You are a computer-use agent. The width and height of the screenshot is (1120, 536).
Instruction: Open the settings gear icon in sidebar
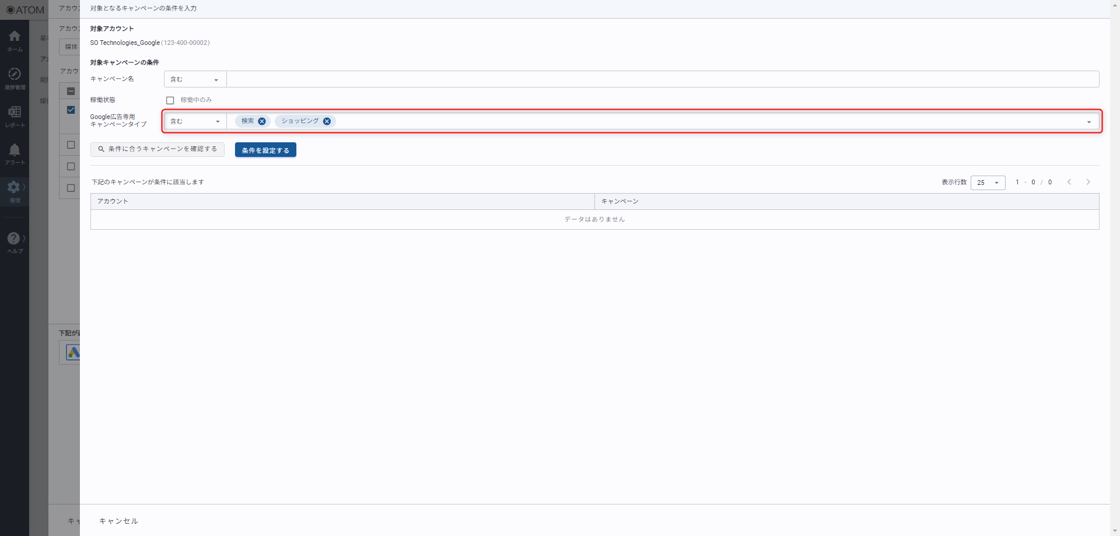tap(14, 187)
